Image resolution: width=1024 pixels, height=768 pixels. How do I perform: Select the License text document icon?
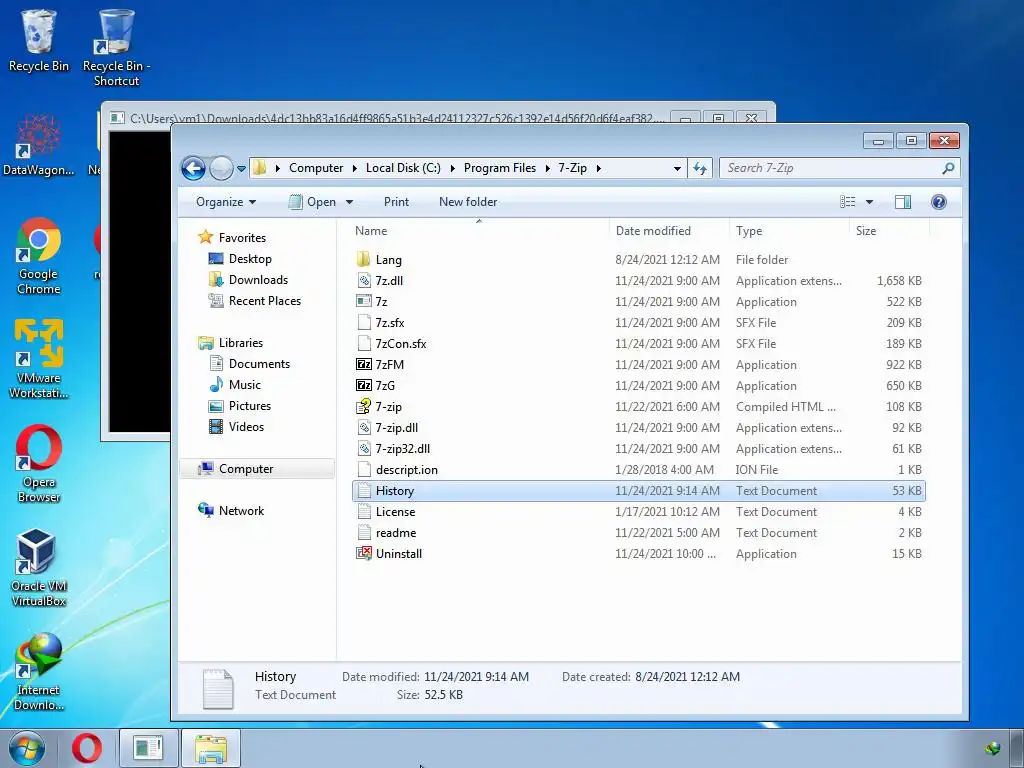pos(364,511)
